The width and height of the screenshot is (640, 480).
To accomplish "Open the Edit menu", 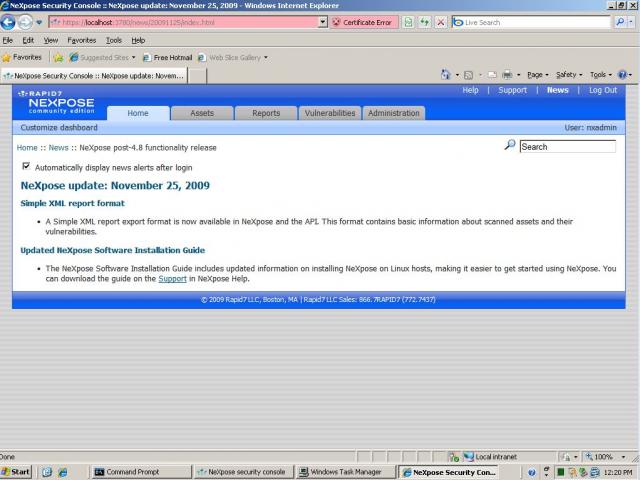I will click(x=28, y=40).
